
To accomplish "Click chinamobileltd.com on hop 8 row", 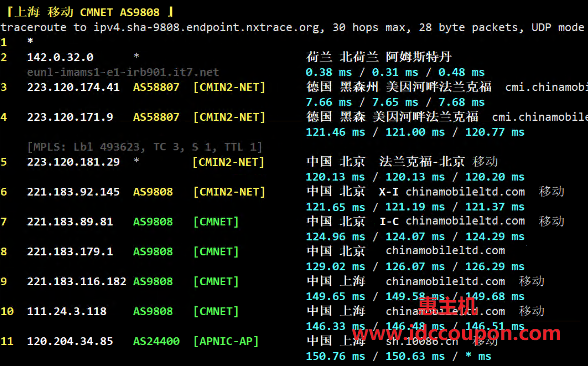I will click(x=445, y=250).
